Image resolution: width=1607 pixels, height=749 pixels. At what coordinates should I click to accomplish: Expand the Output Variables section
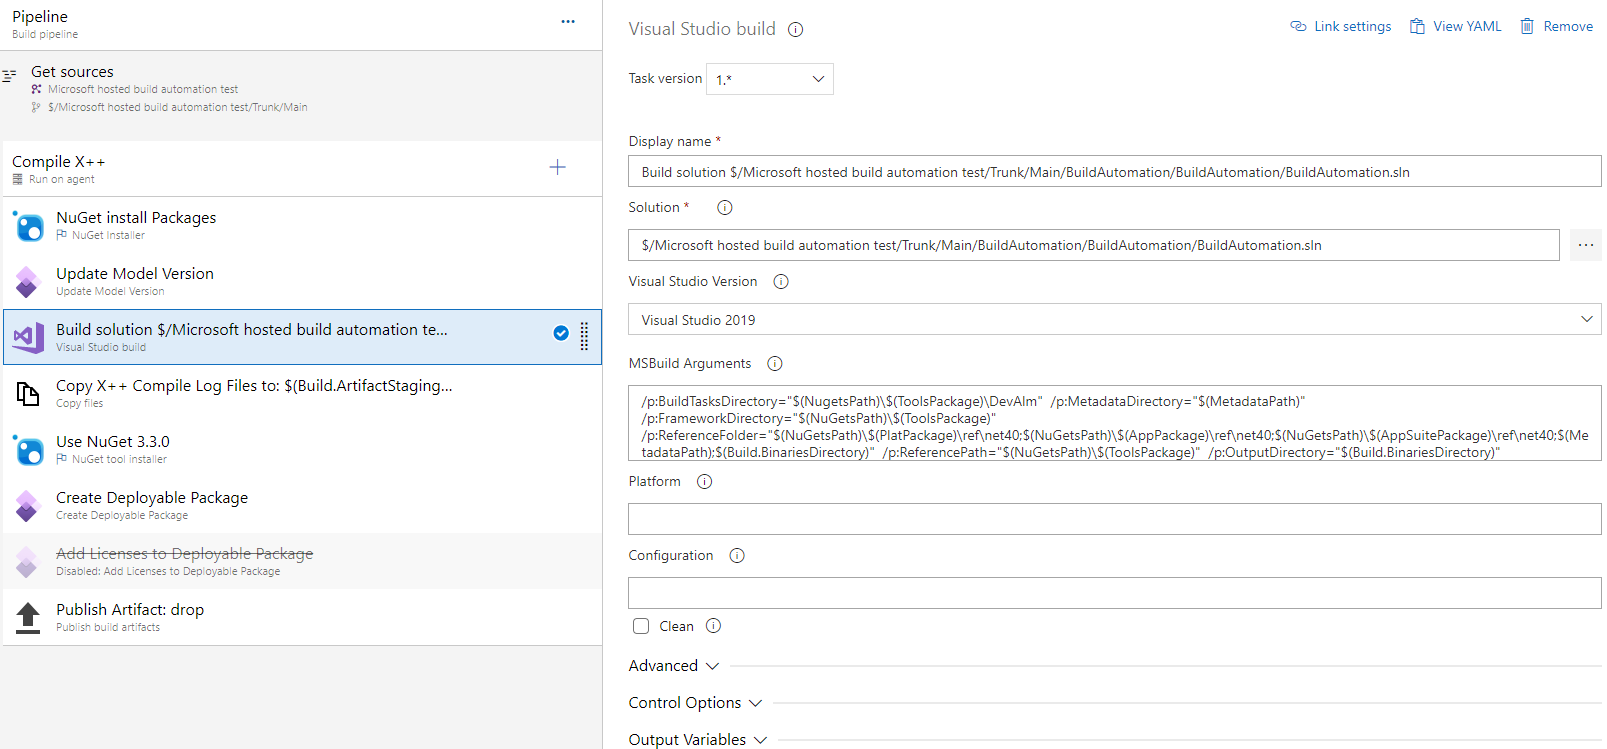click(x=697, y=739)
